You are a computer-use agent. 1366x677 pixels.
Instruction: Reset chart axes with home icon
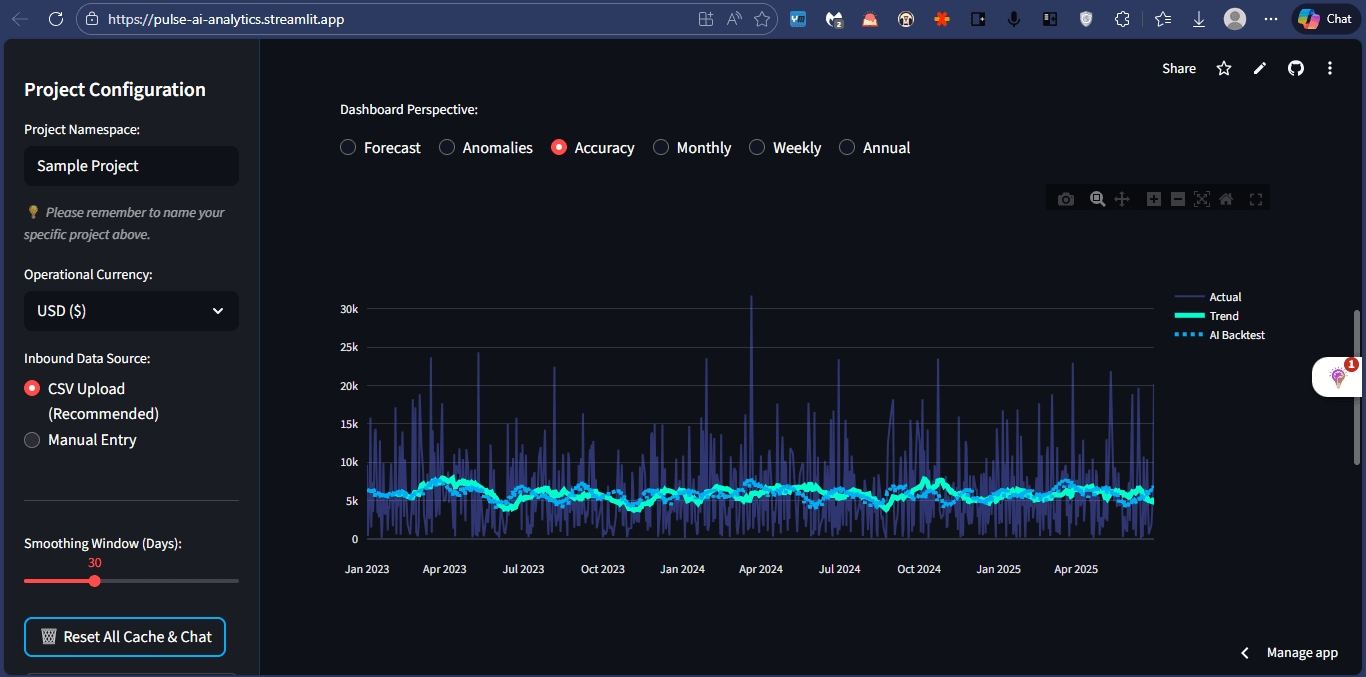[1226, 199]
